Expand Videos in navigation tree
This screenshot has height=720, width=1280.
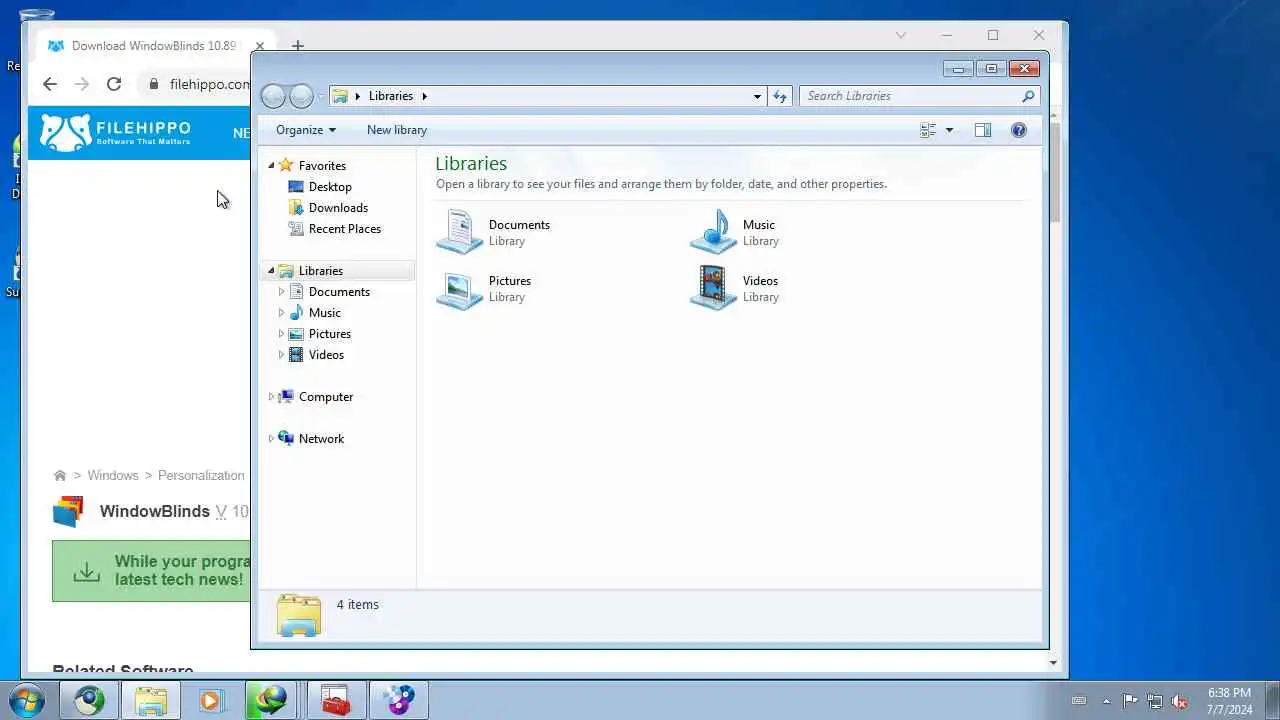281,355
